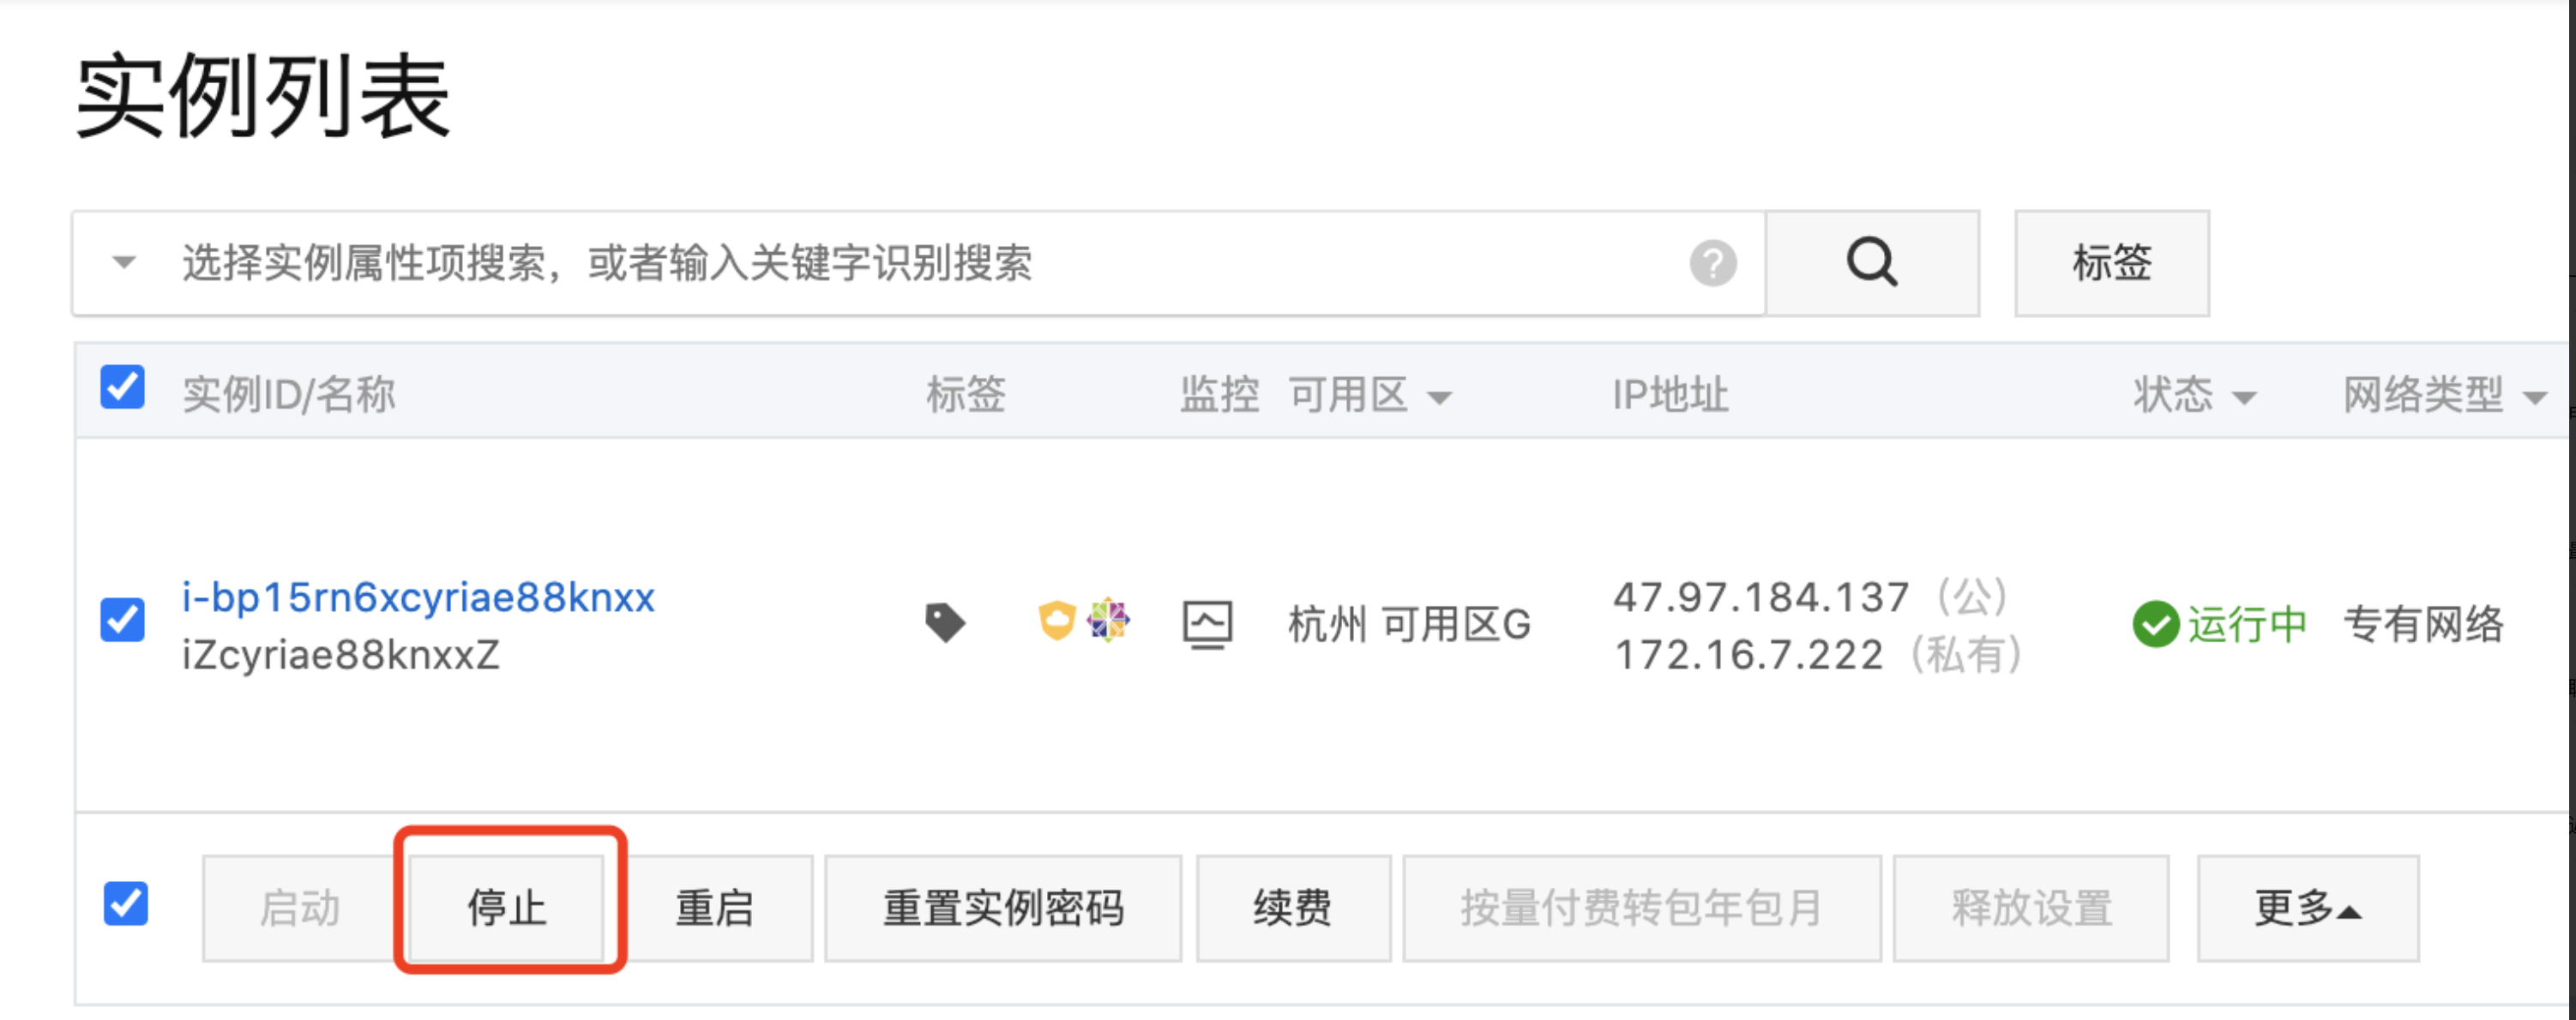Click the magnifier search icon button

pyautogui.click(x=1872, y=263)
